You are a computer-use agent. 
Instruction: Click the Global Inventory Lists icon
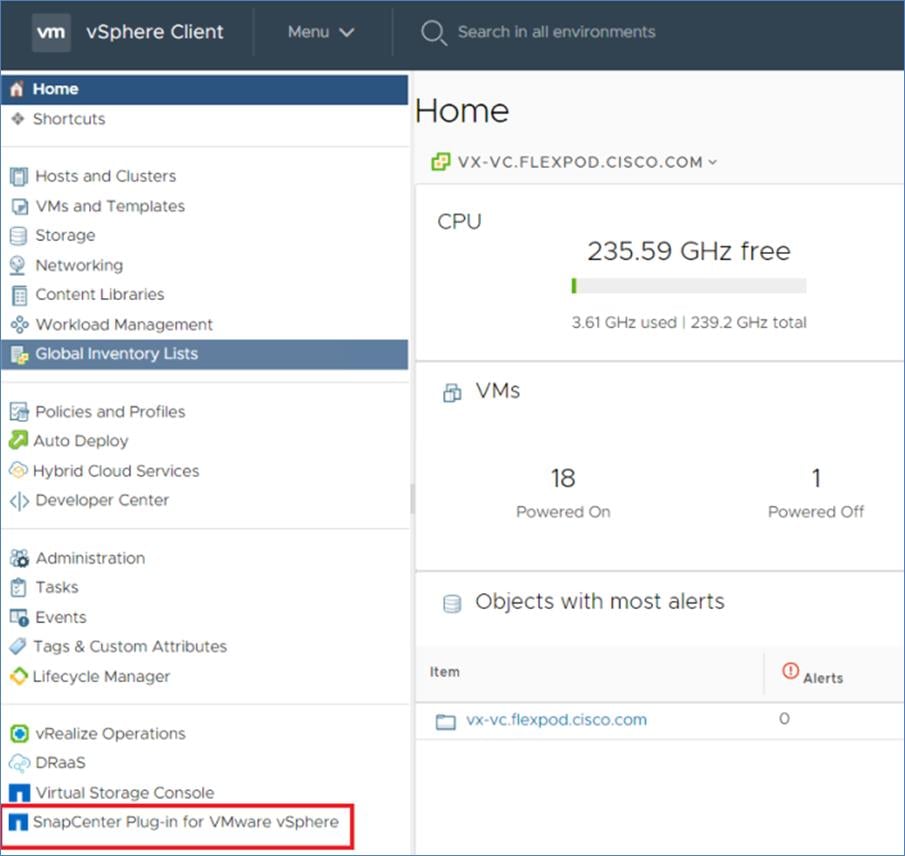click(x=19, y=355)
